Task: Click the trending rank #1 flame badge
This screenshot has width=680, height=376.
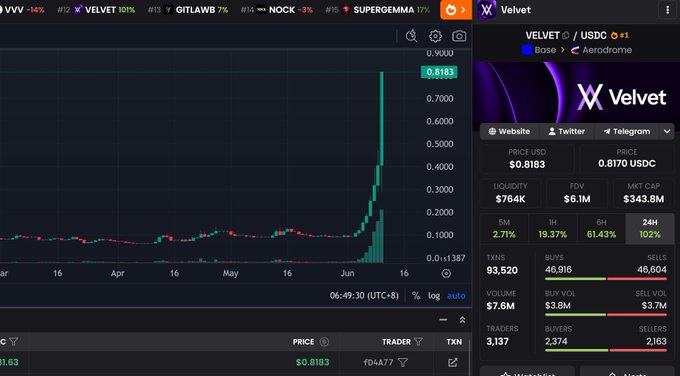Action: (x=620, y=36)
